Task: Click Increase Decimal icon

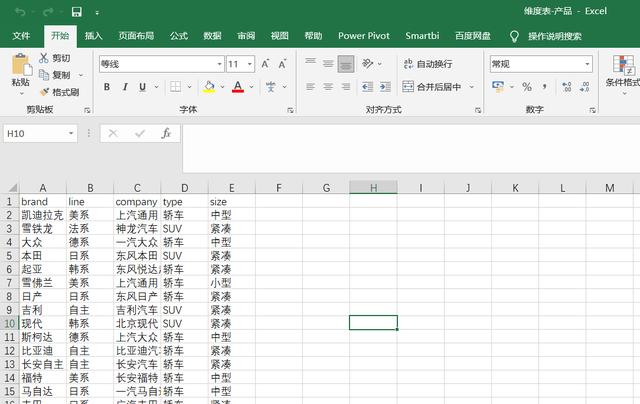Action: click(567, 87)
